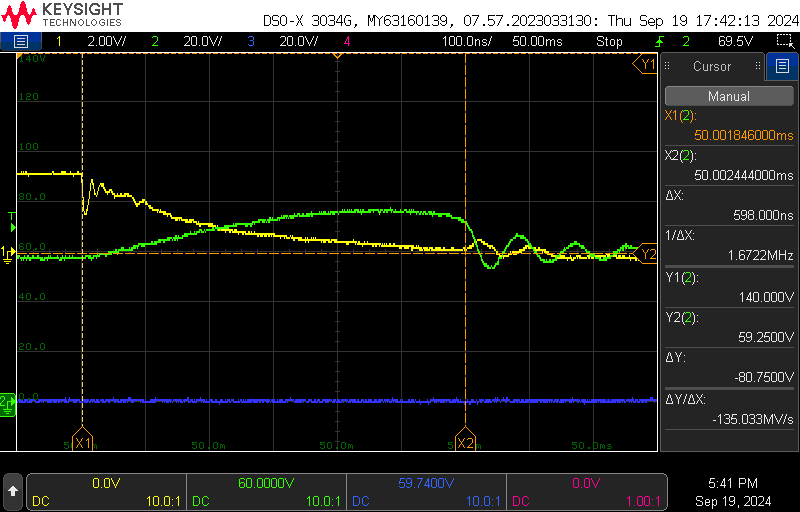800x512 pixels.
Task: Select the Y2 cursor value 59.2500V
Action: (766, 337)
